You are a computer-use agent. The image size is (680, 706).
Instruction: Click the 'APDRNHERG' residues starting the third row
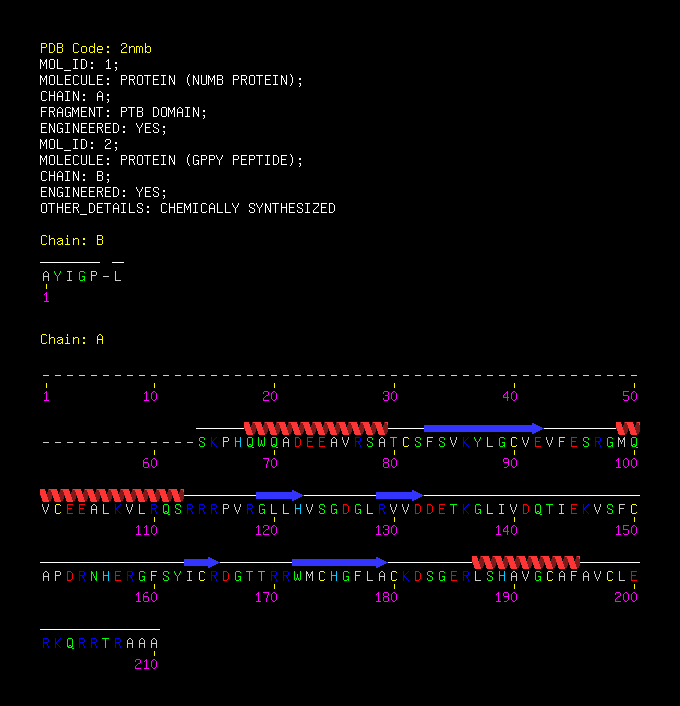94,577
